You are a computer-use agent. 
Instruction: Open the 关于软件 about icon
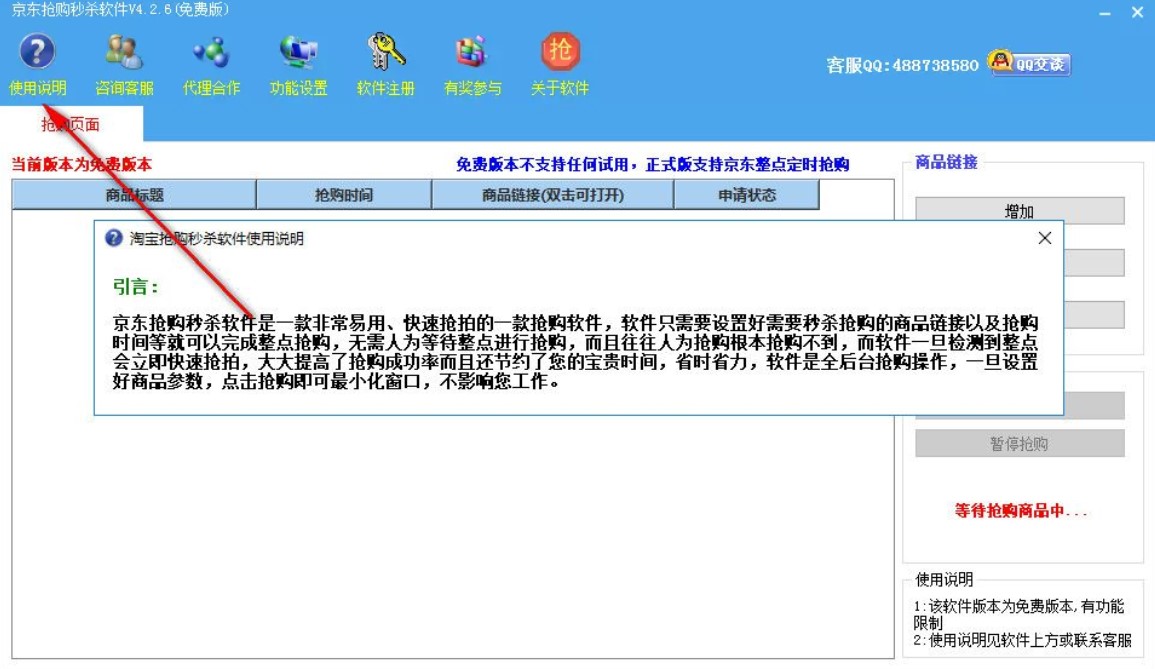tap(559, 60)
